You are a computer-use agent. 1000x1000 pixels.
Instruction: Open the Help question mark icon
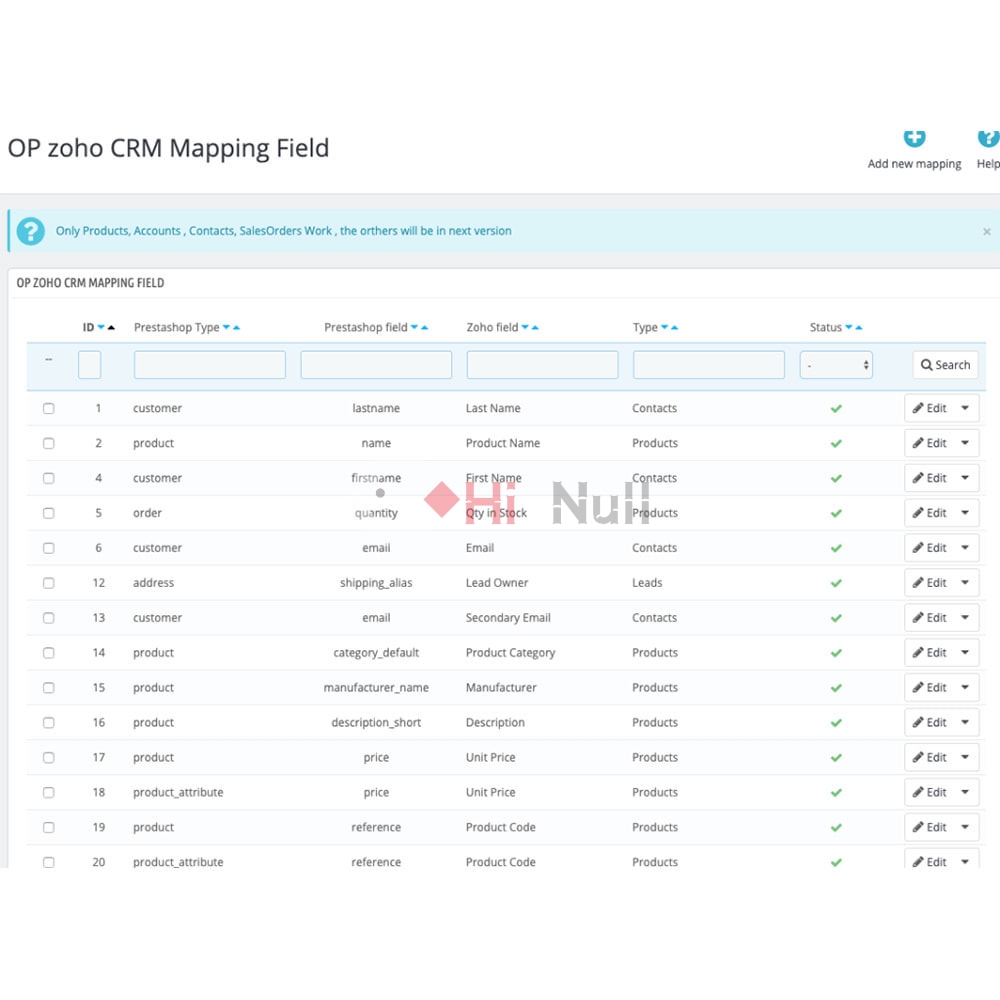coord(988,138)
